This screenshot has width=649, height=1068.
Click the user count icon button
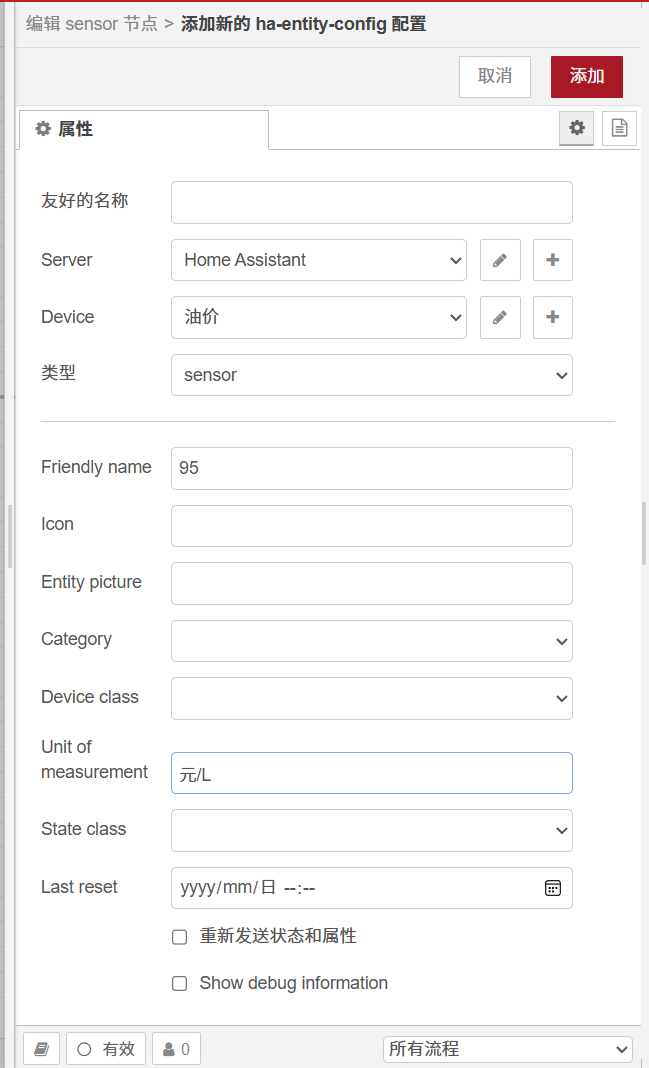(x=176, y=1049)
